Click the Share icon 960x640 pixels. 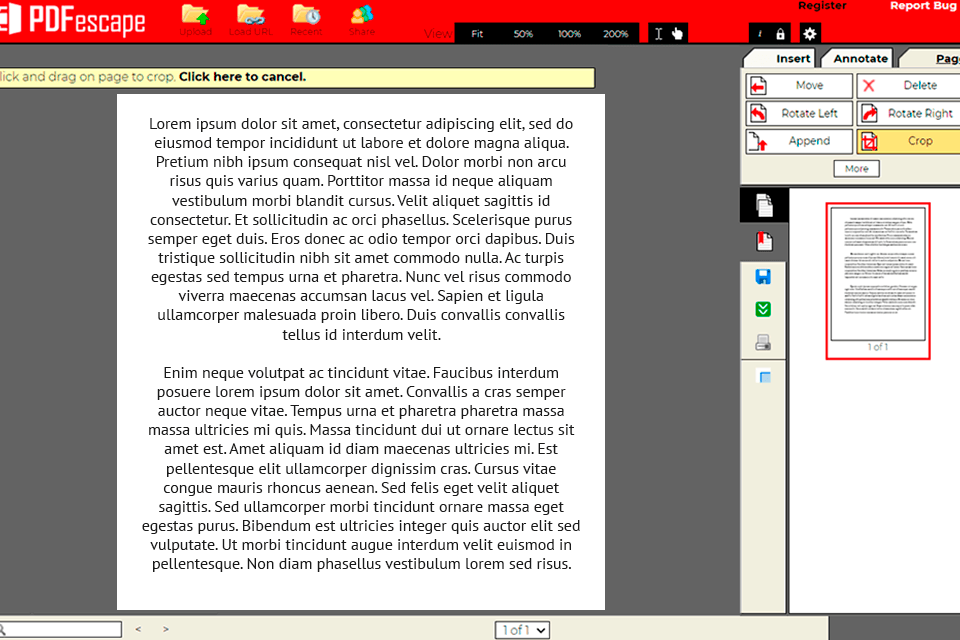point(362,17)
